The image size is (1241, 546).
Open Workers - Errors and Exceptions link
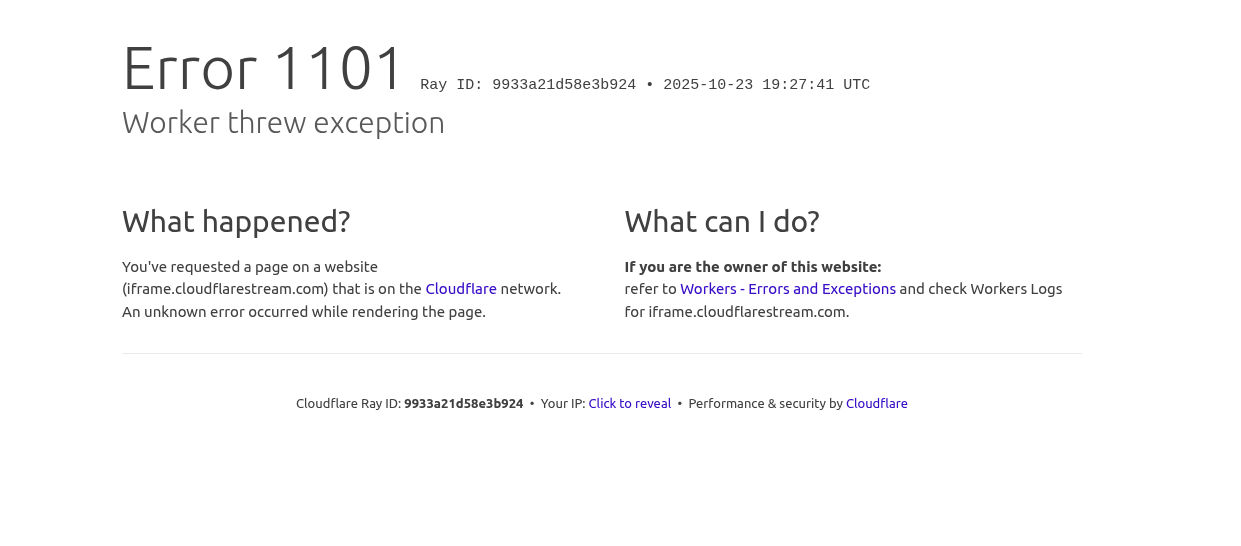[788, 289]
